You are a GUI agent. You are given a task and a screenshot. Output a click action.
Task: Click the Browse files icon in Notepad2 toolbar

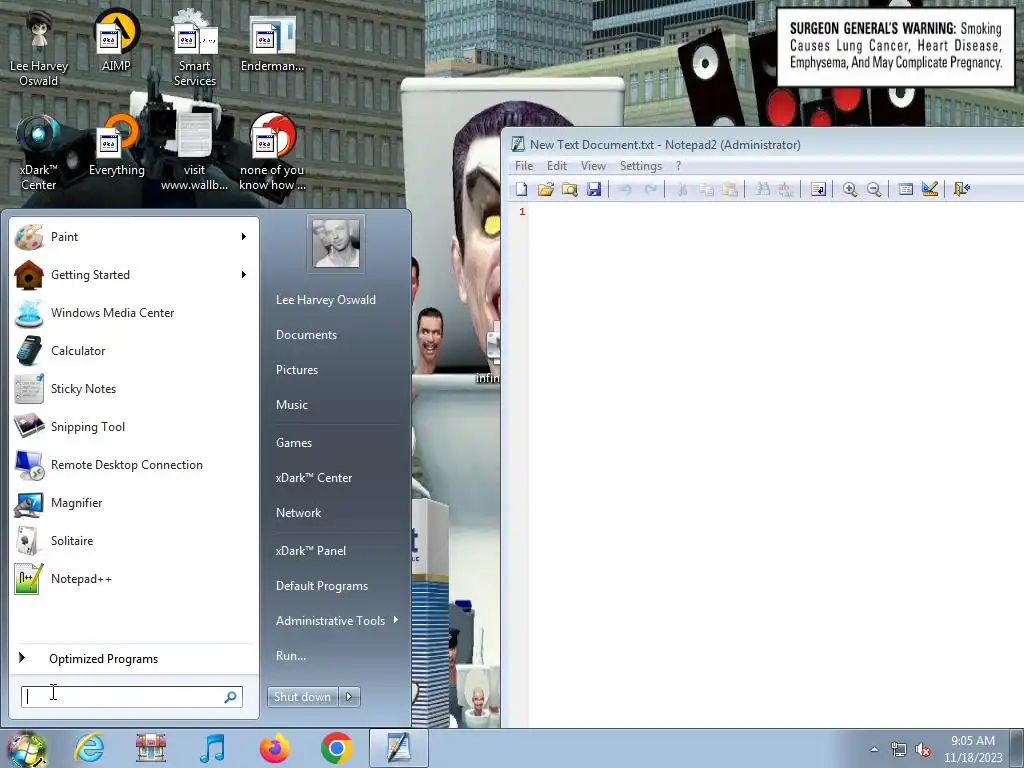click(569, 189)
